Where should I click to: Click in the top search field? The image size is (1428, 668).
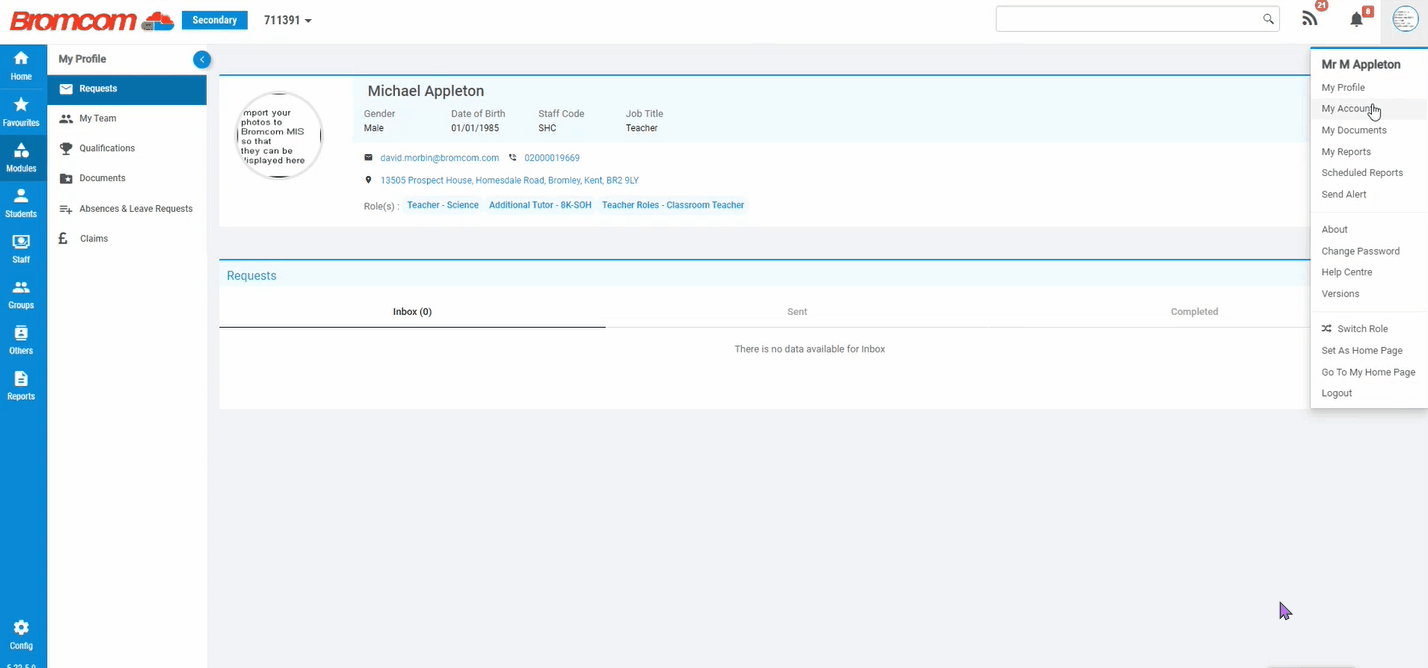pos(1128,19)
